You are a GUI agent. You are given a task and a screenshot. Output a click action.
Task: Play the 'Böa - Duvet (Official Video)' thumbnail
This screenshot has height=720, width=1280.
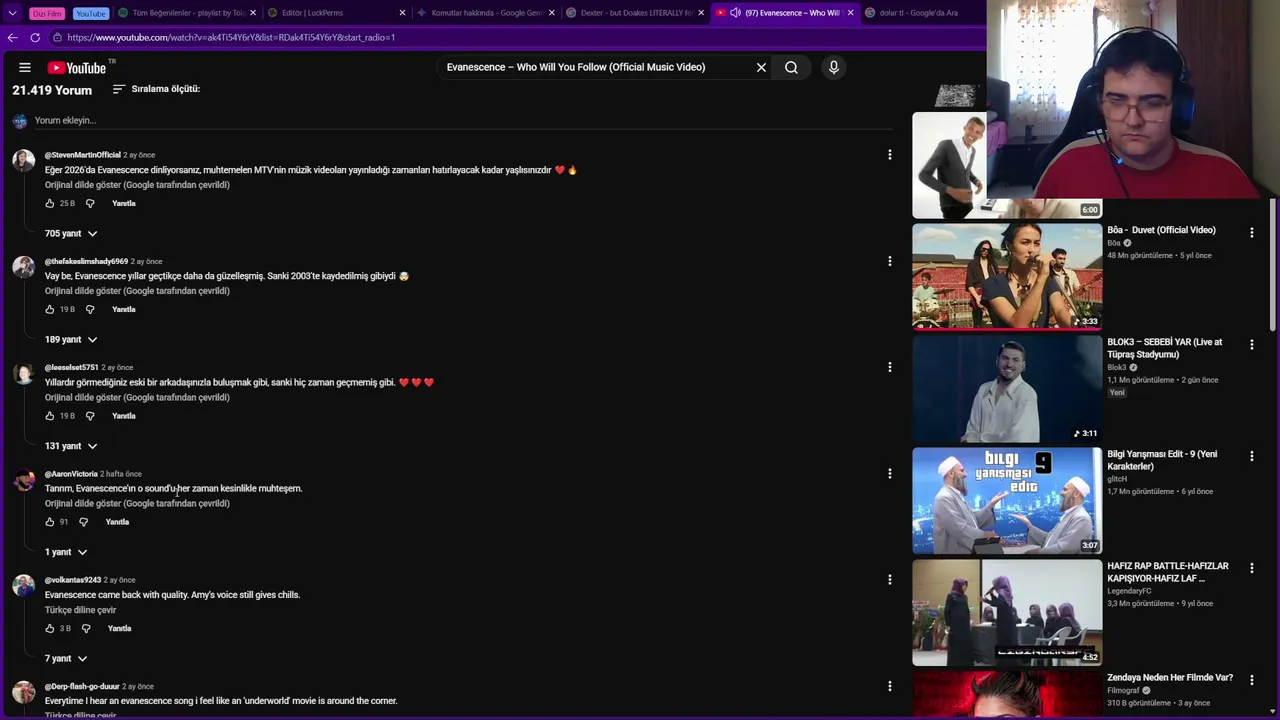pos(1007,276)
